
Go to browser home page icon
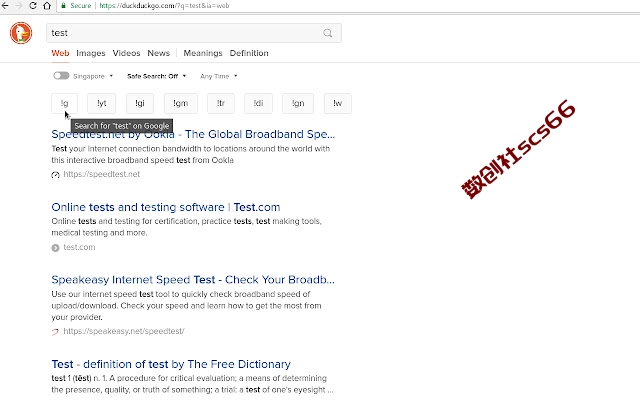[47, 6]
